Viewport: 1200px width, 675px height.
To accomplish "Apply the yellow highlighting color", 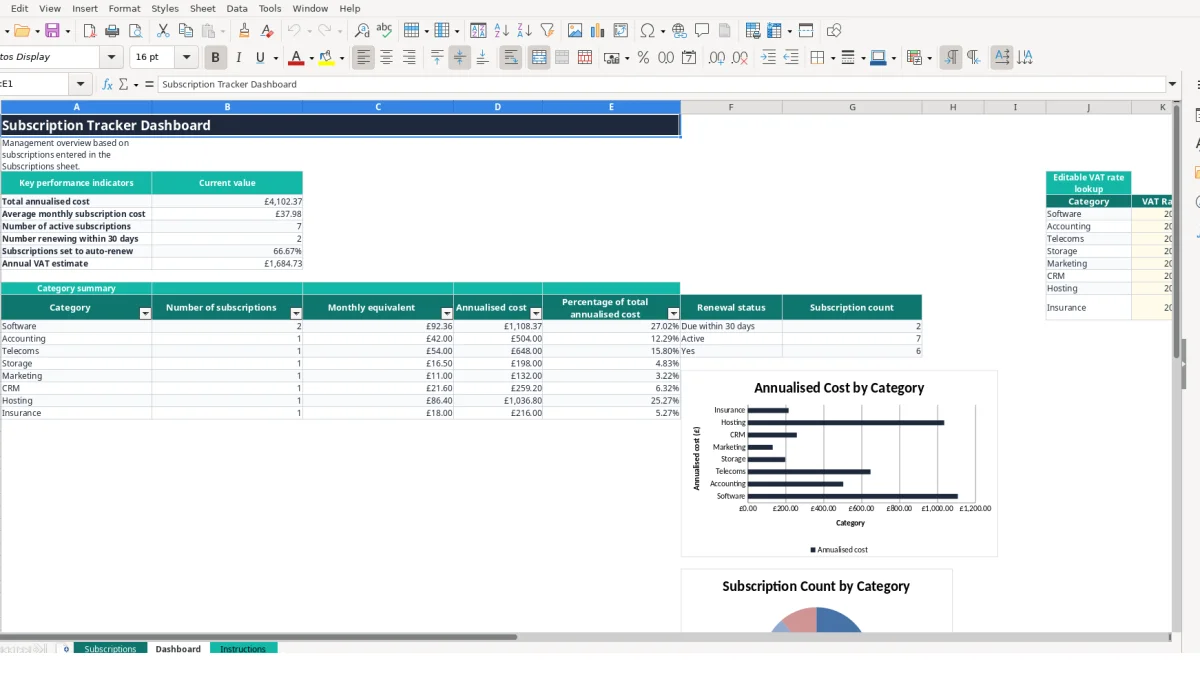I will click(x=326, y=58).
